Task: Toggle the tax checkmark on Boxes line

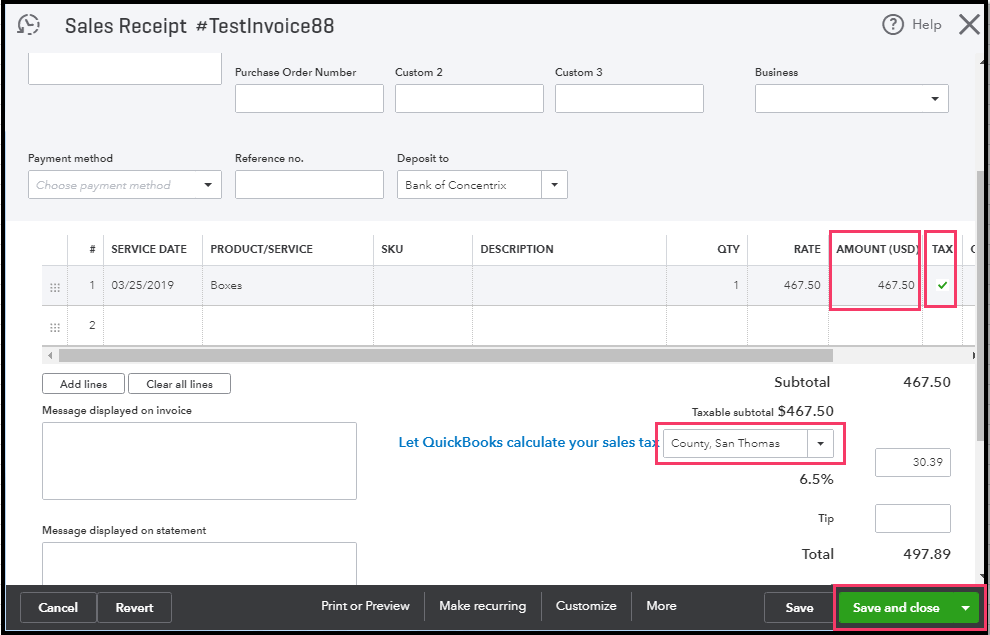Action: click(941, 286)
